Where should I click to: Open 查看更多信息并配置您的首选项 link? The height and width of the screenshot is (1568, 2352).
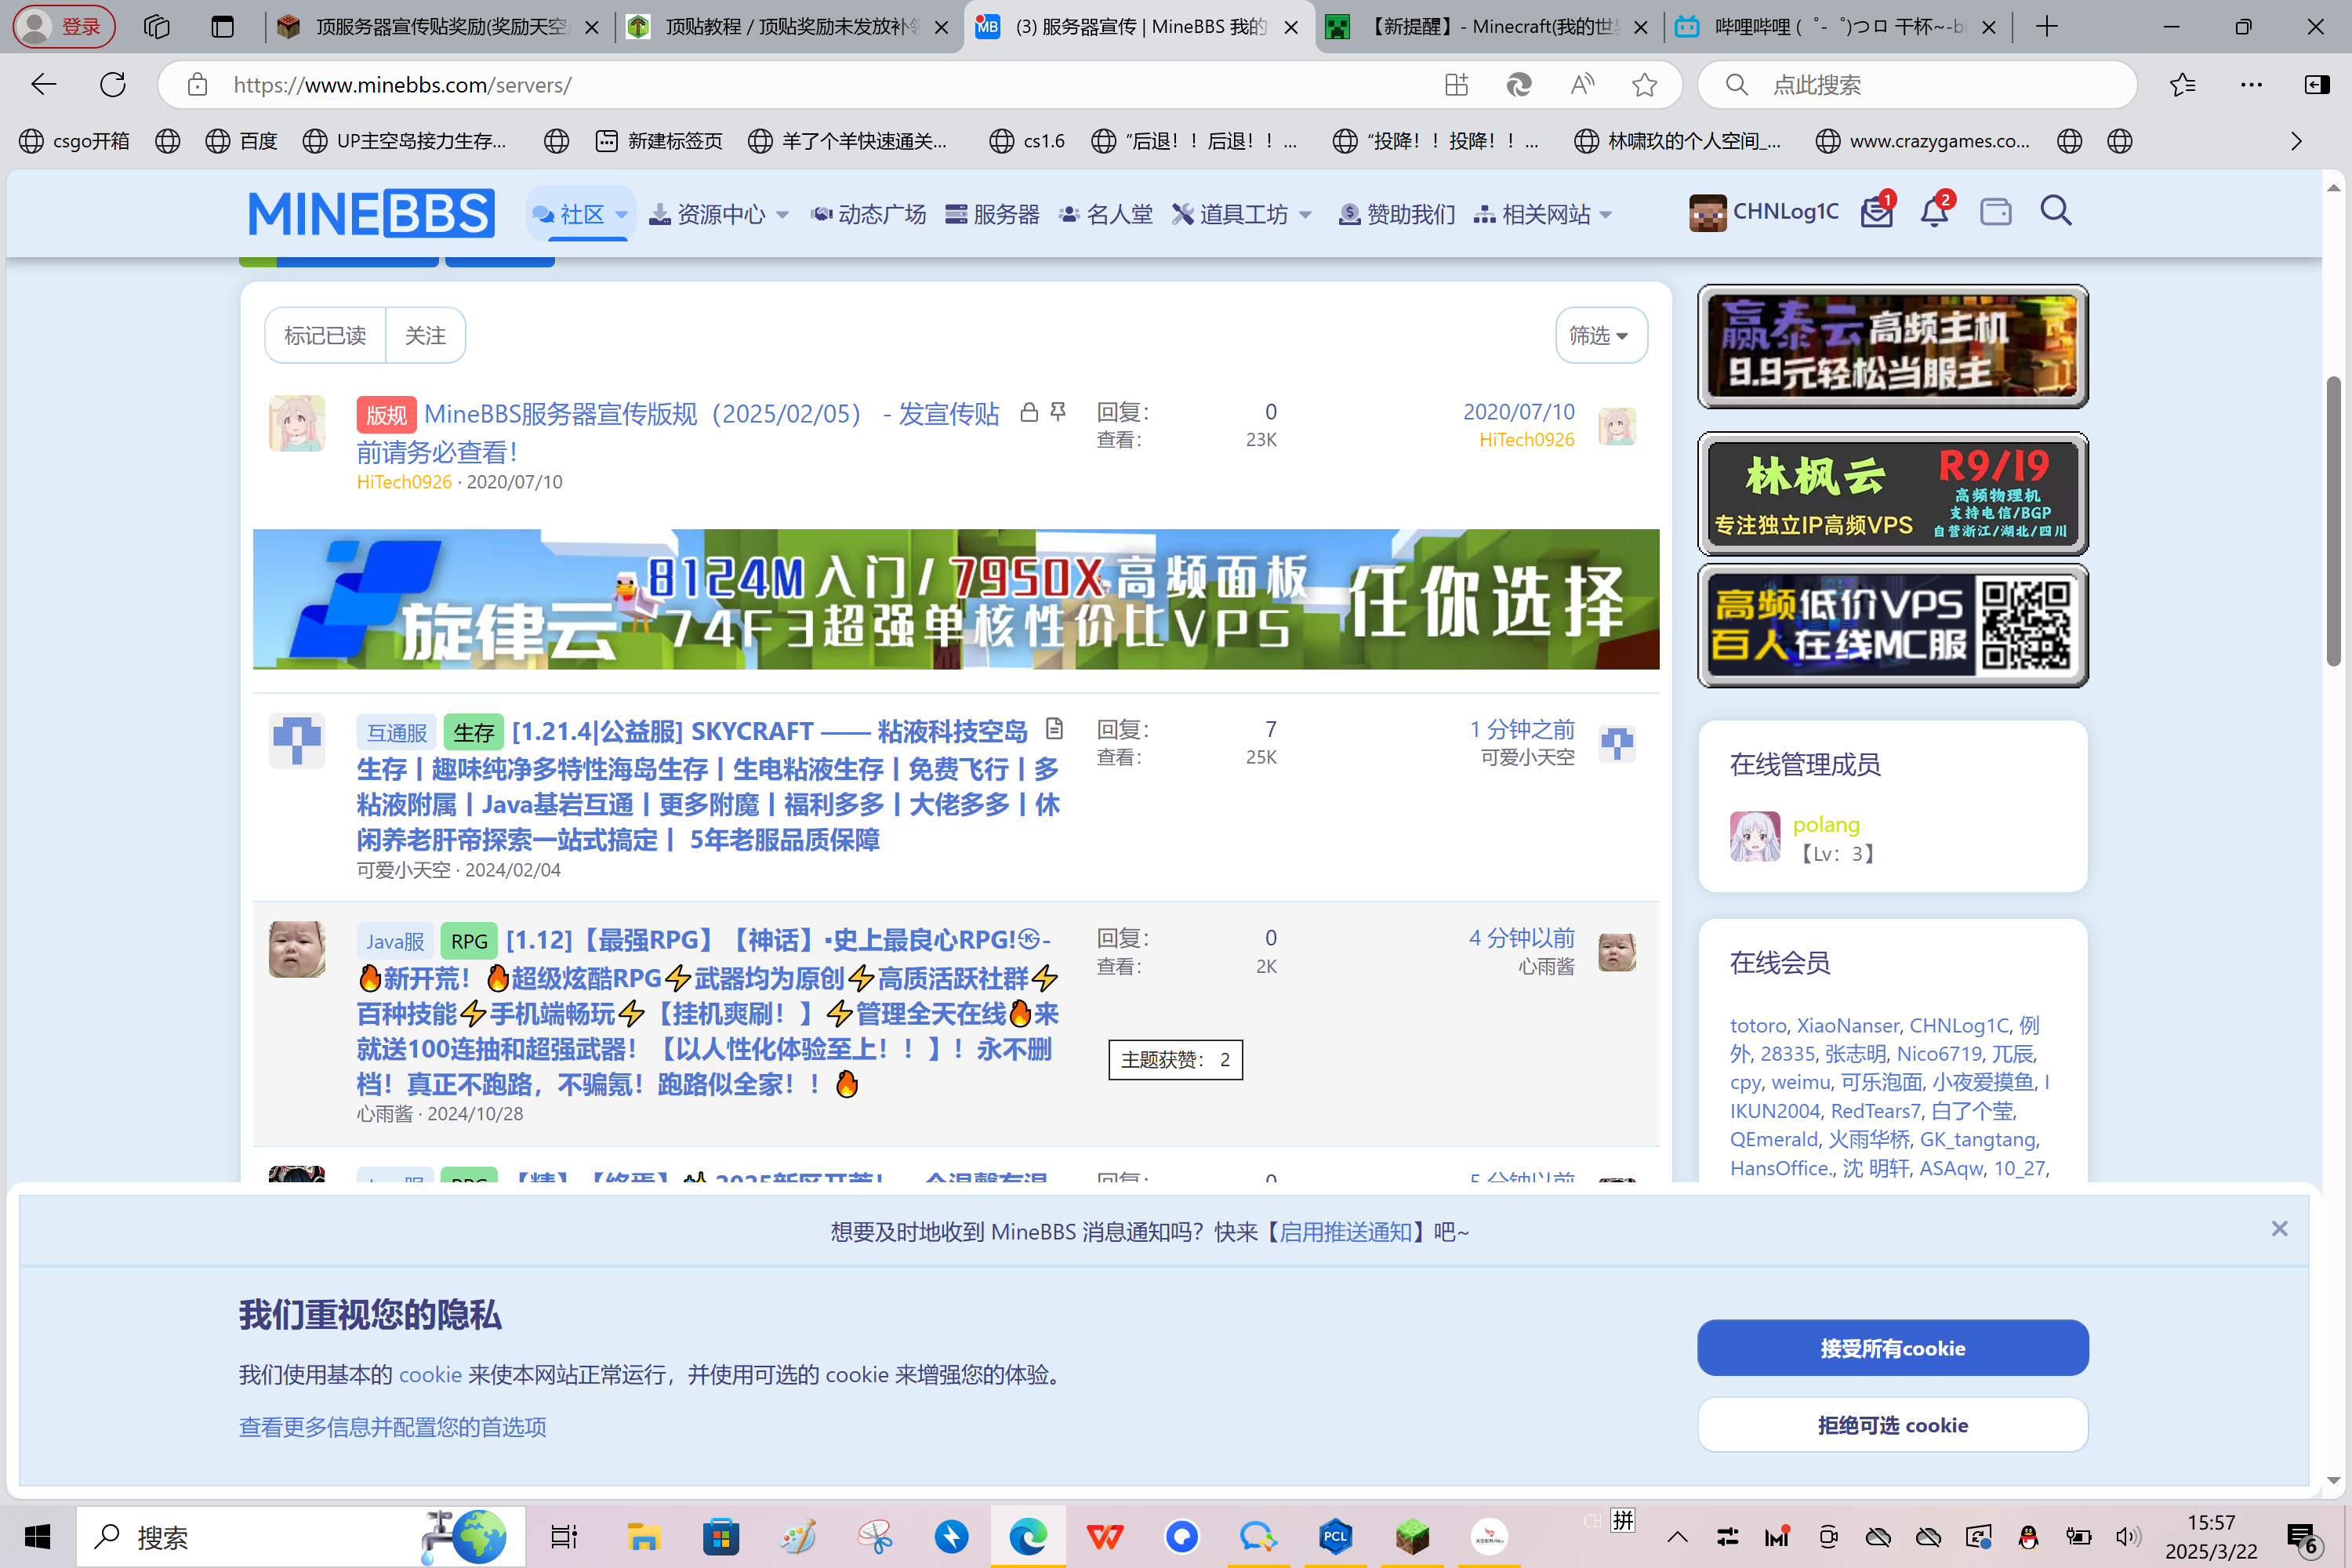click(392, 1427)
